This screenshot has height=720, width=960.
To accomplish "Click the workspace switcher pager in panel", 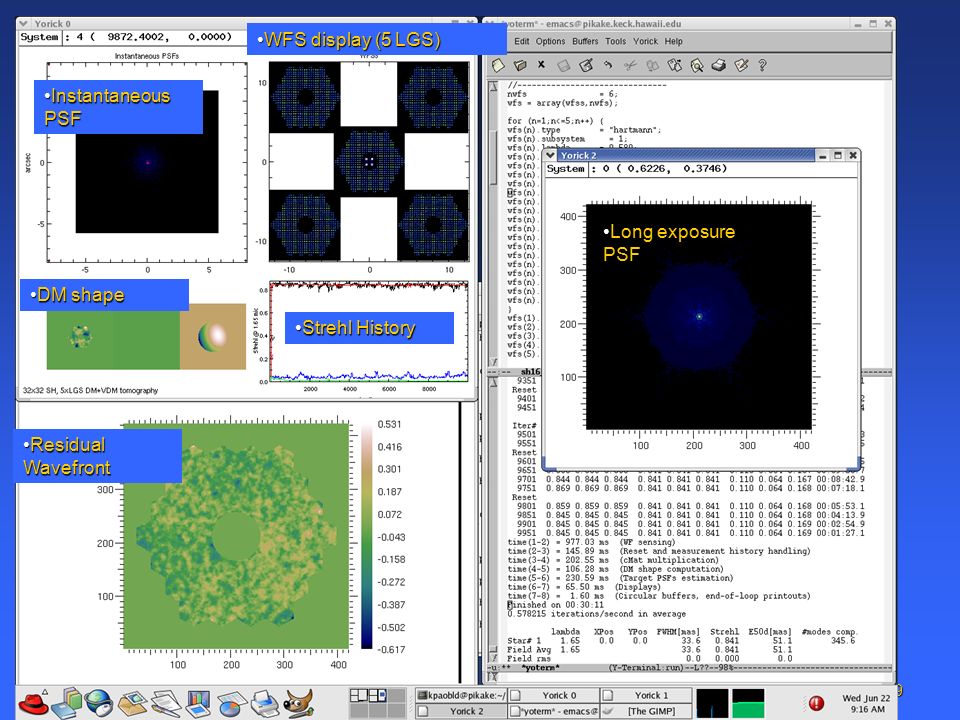I will [x=378, y=703].
